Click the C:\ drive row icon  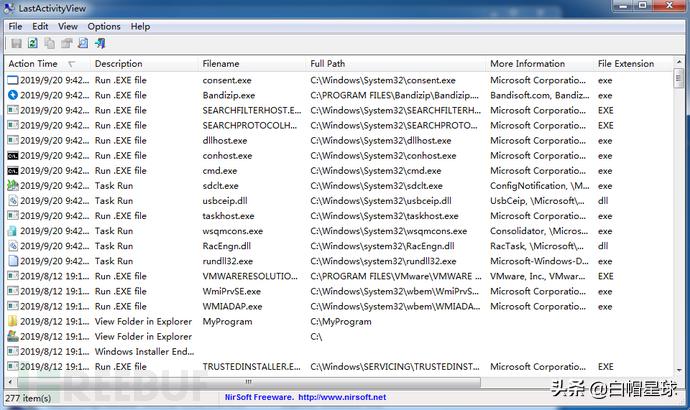(x=13, y=337)
